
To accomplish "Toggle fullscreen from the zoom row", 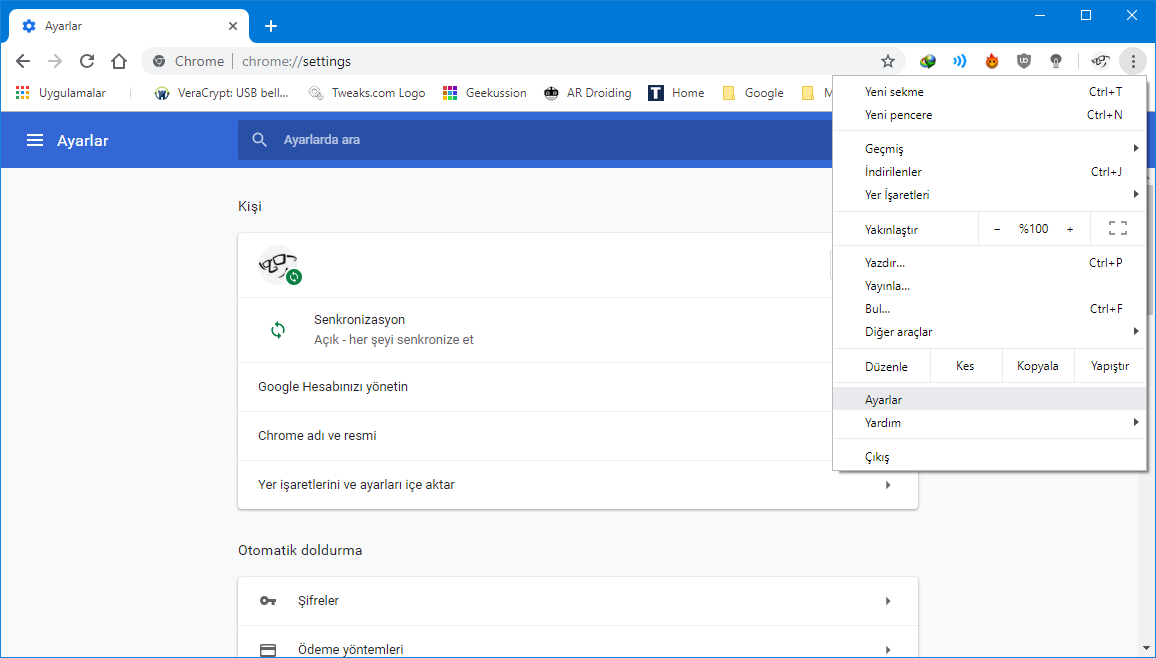I will 1118,228.
